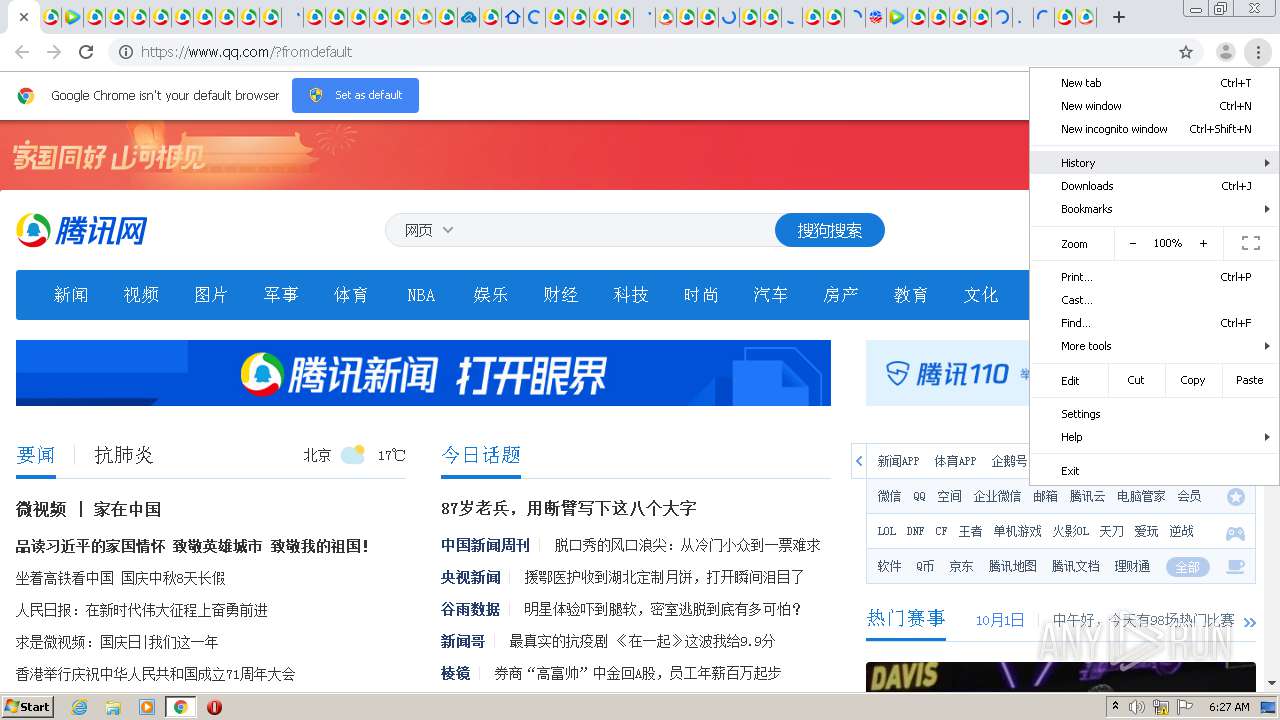This screenshot has height=720, width=1280.
Task: Click the 搜狗搜索 search button
Action: pyautogui.click(x=830, y=230)
